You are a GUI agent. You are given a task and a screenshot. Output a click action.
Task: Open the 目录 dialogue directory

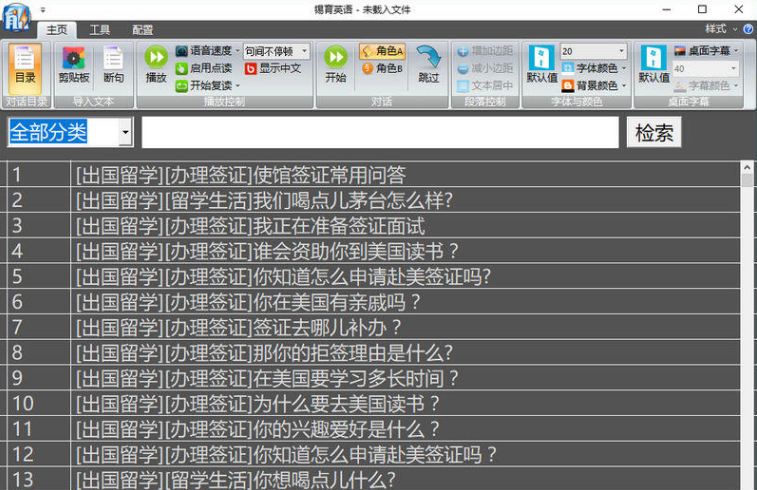[25, 68]
